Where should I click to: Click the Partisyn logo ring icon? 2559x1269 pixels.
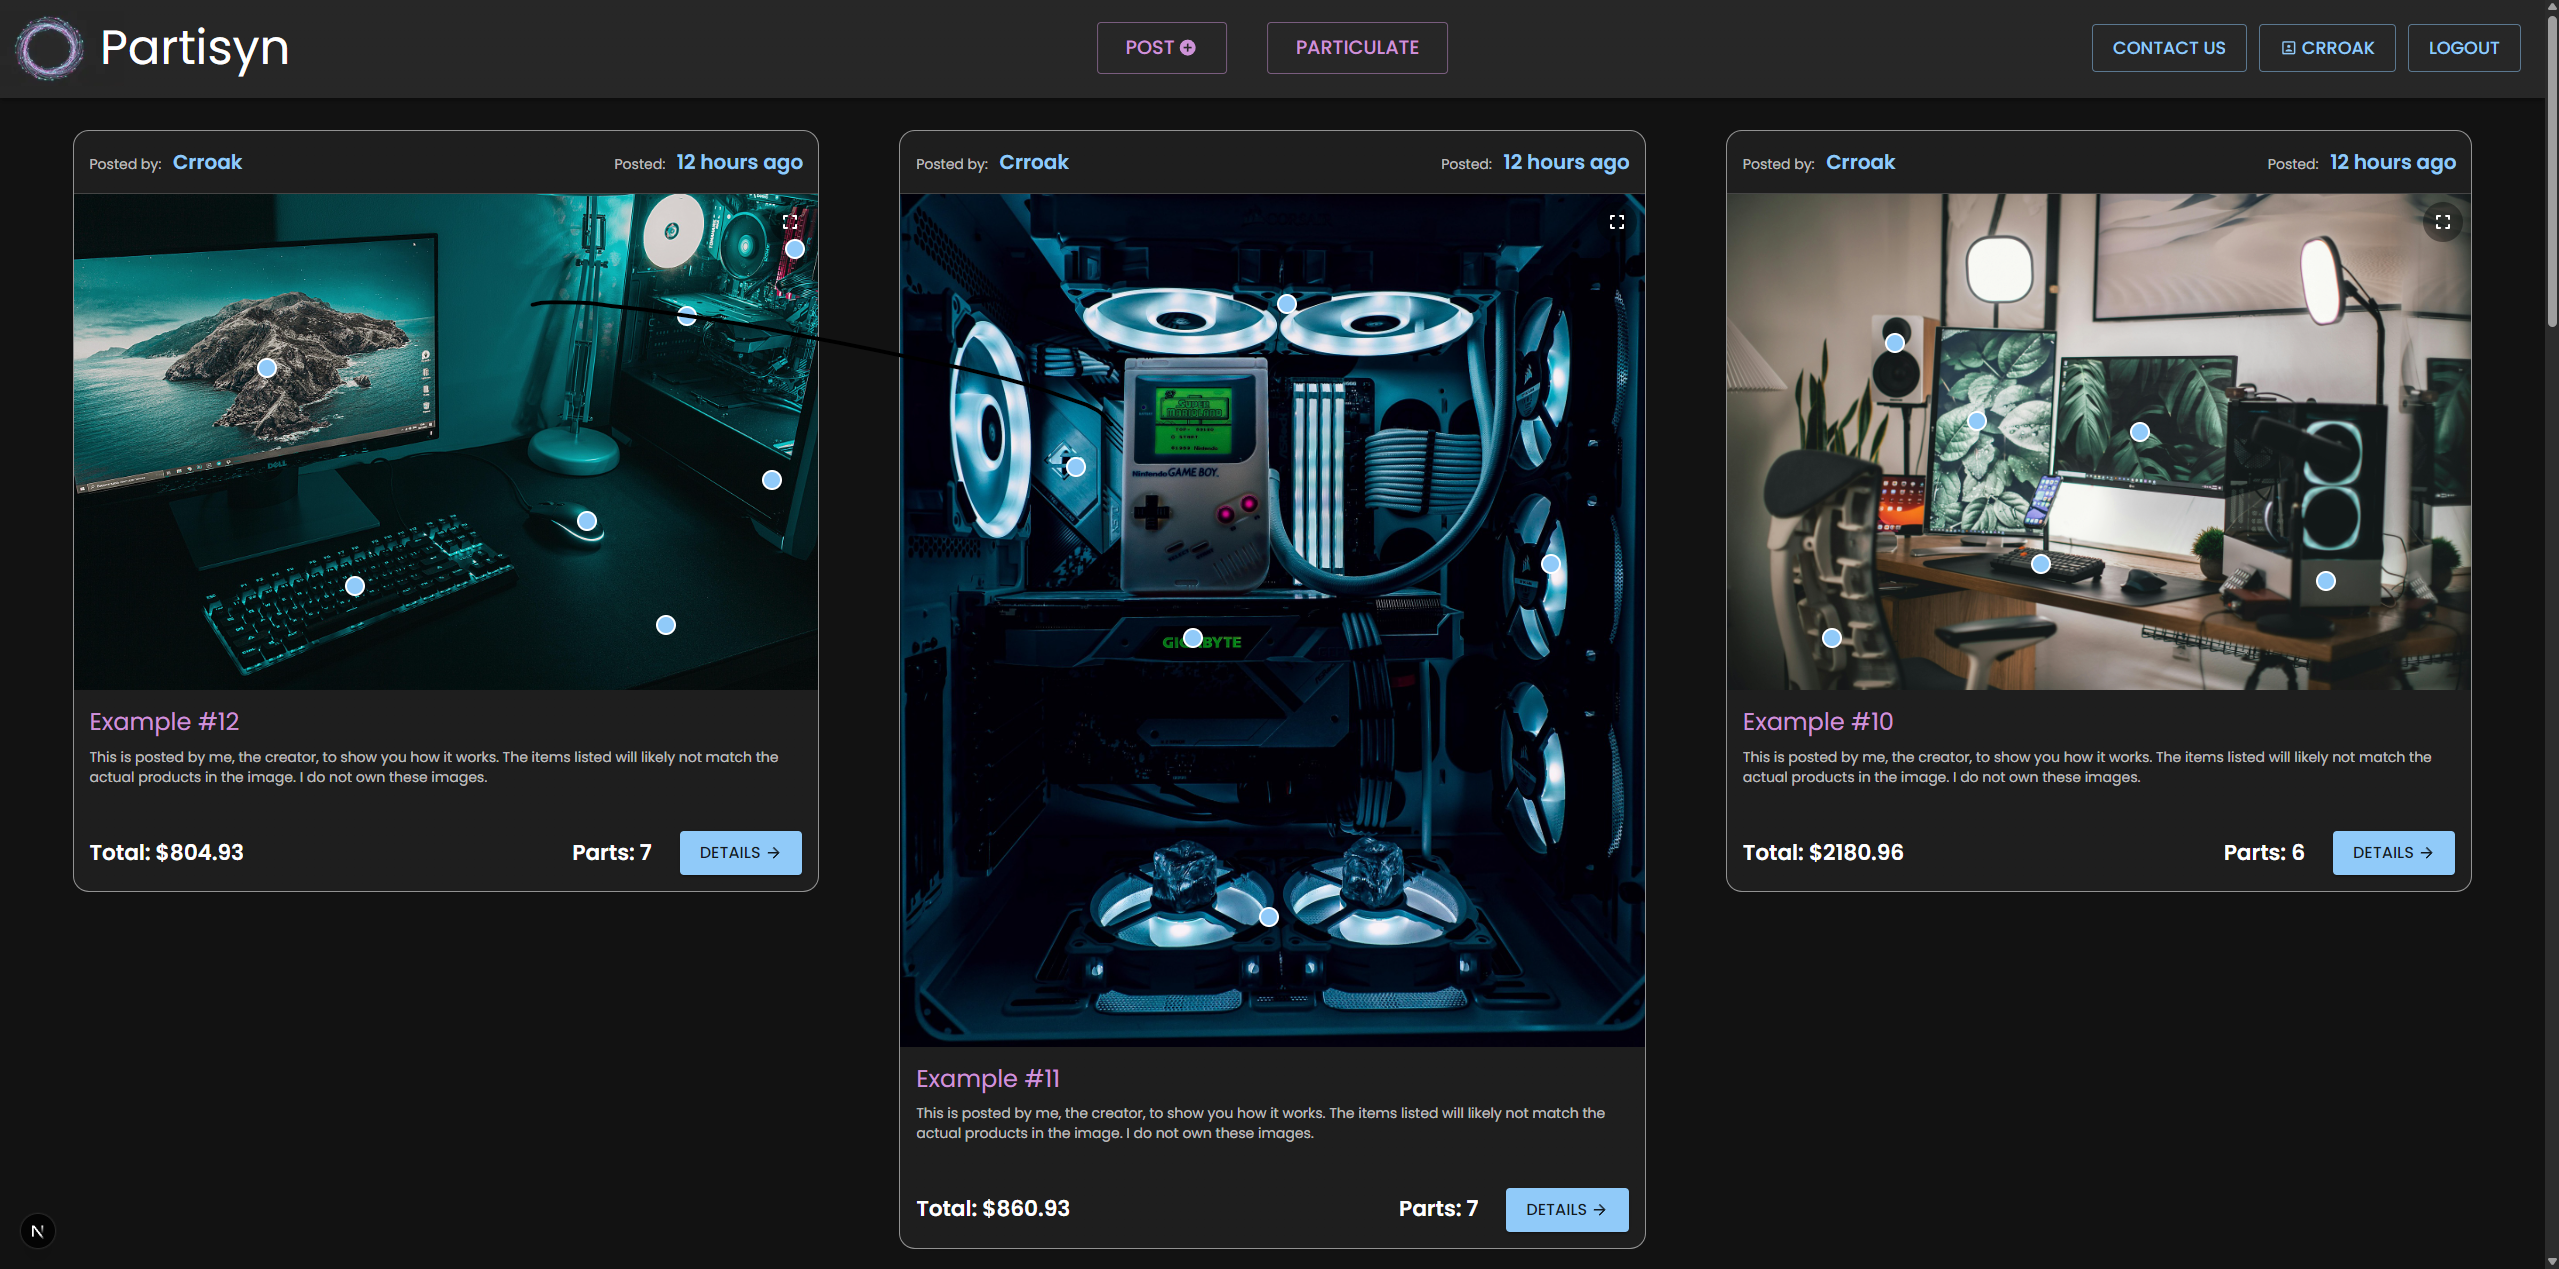49,48
